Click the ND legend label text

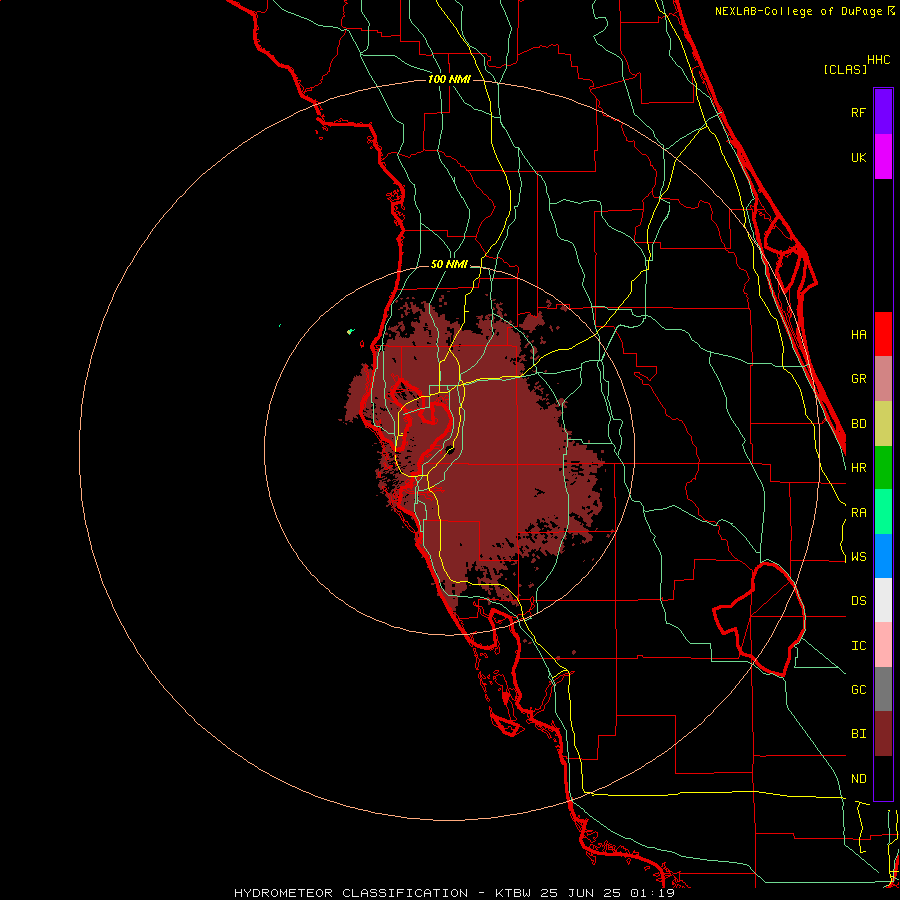tap(858, 779)
